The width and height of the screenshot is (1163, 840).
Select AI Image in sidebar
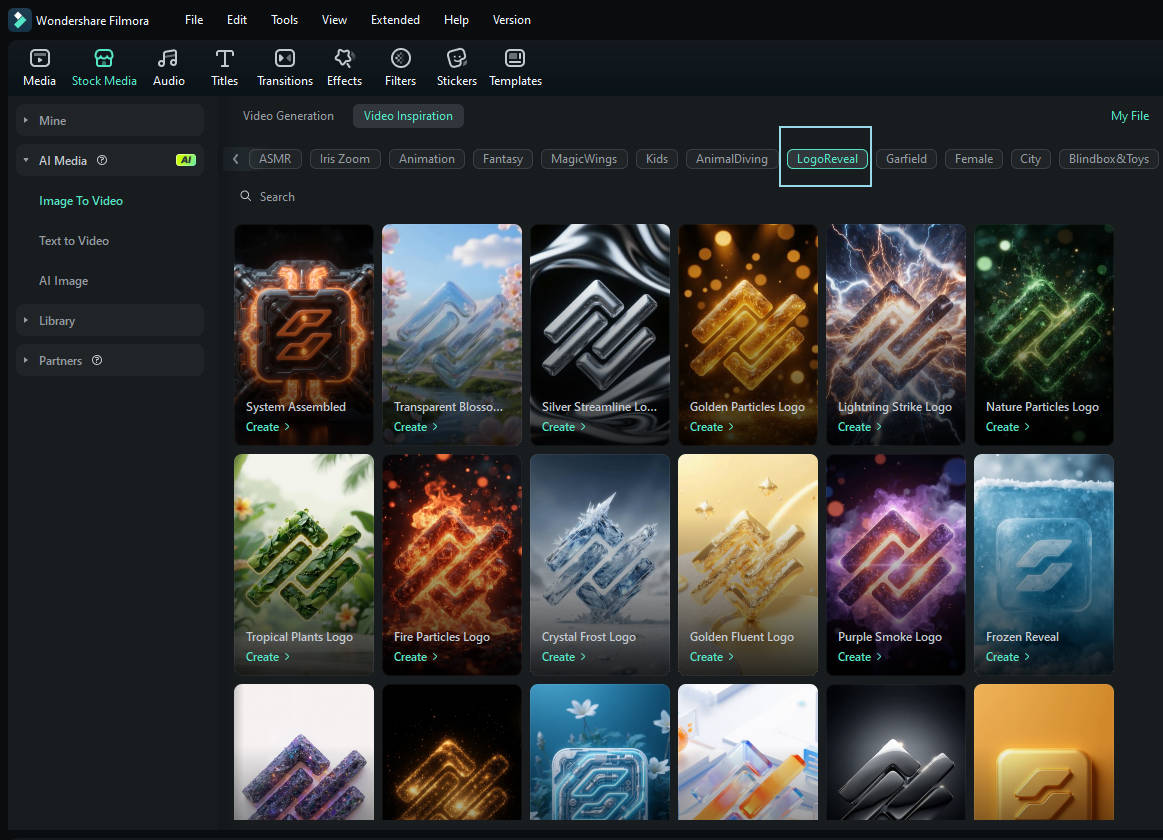point(64,281)
